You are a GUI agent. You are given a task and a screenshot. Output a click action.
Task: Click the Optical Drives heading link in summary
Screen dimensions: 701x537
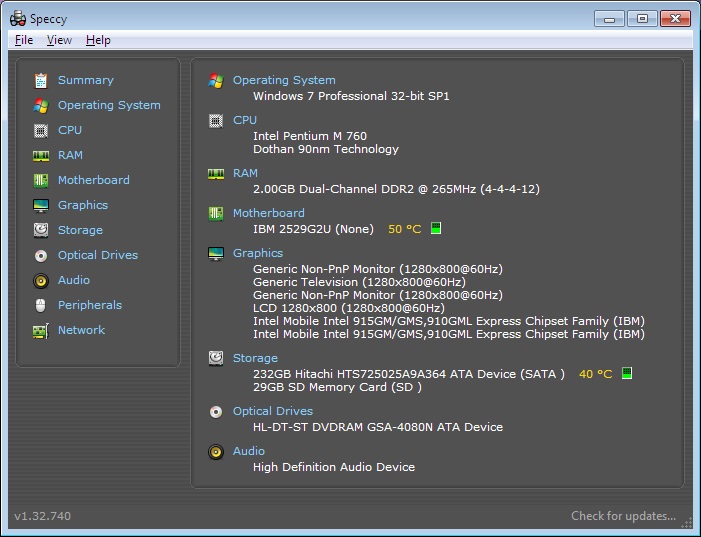point(273,411)
